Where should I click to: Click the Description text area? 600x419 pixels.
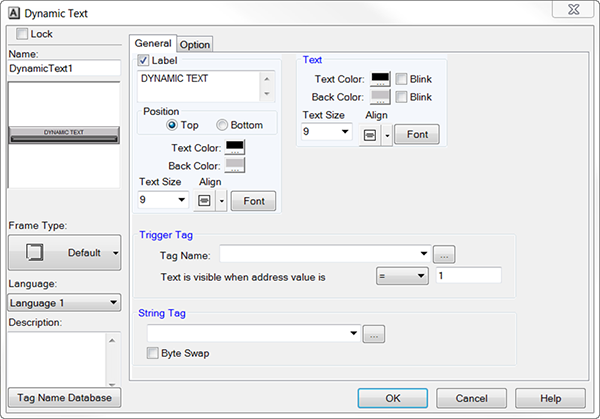(x=57, y=359)
